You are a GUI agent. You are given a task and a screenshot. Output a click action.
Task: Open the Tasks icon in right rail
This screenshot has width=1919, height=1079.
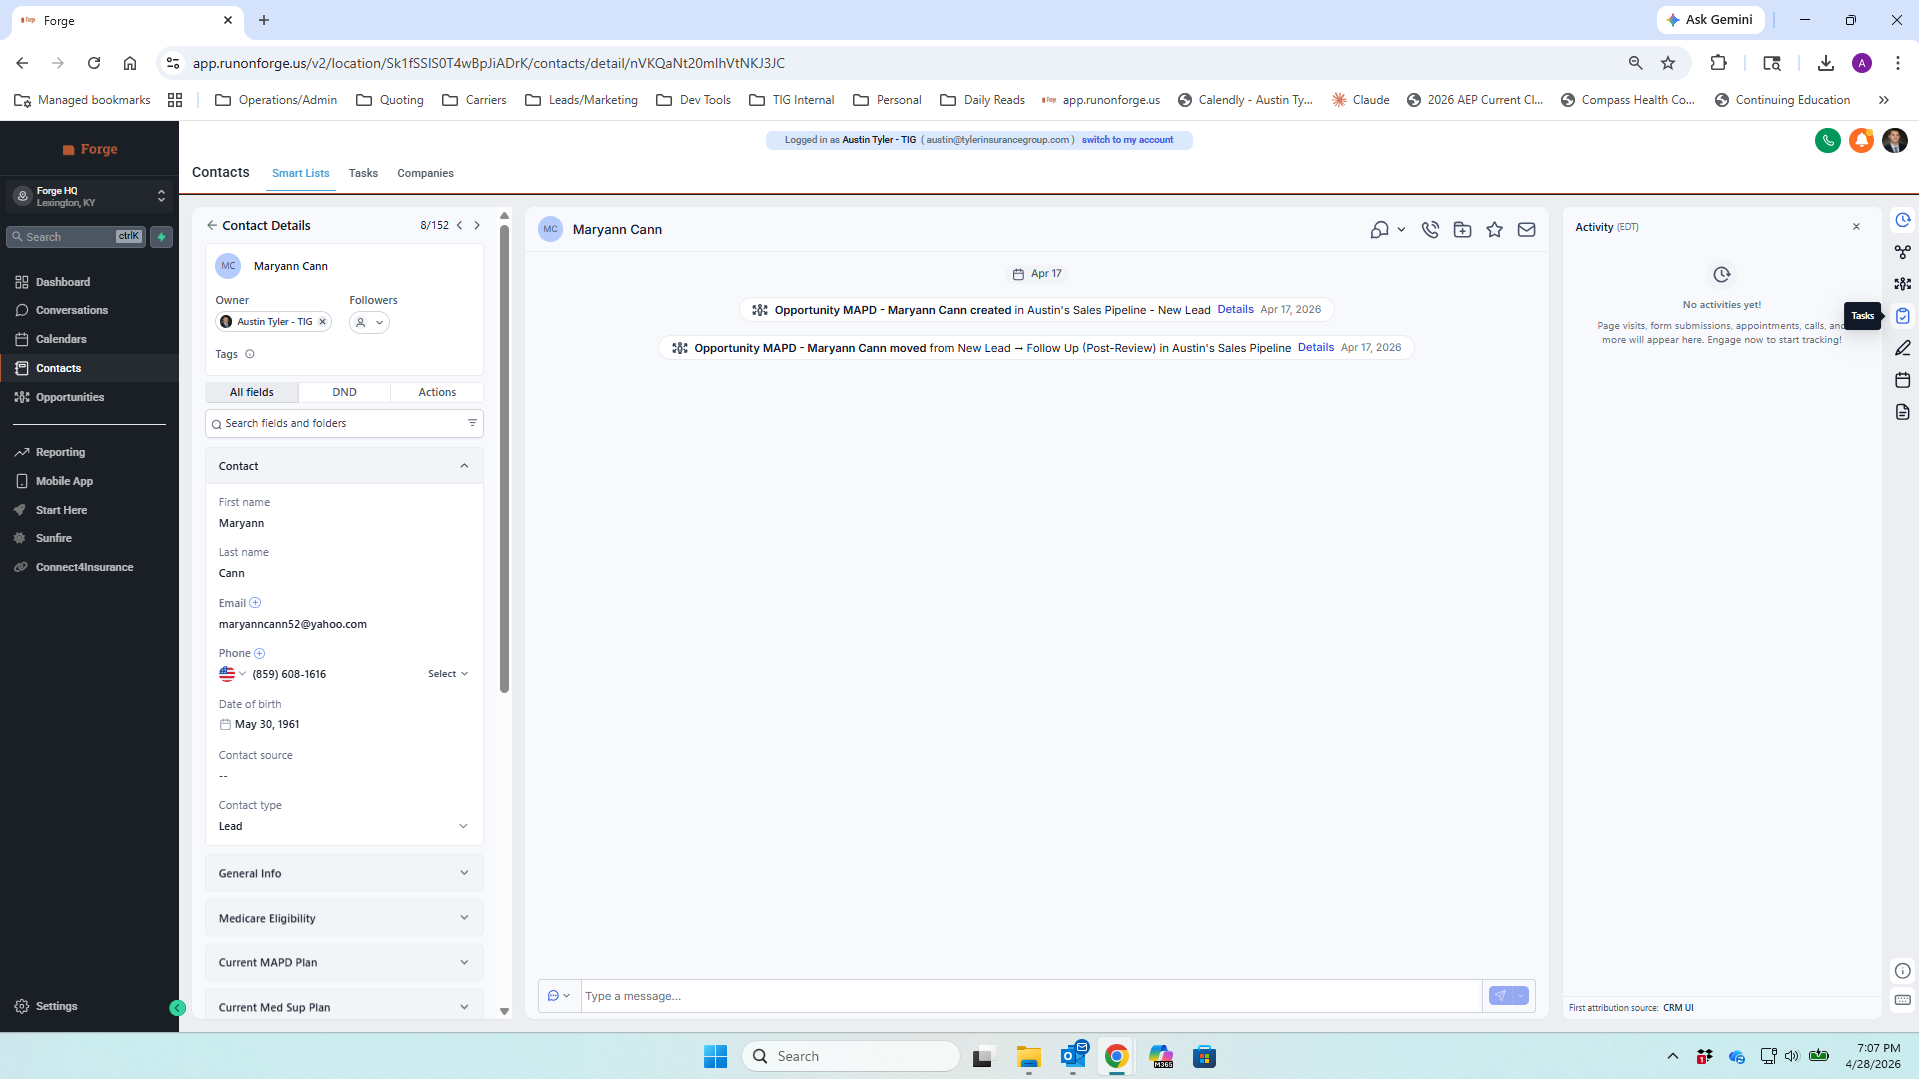[x=1902, y=316]
